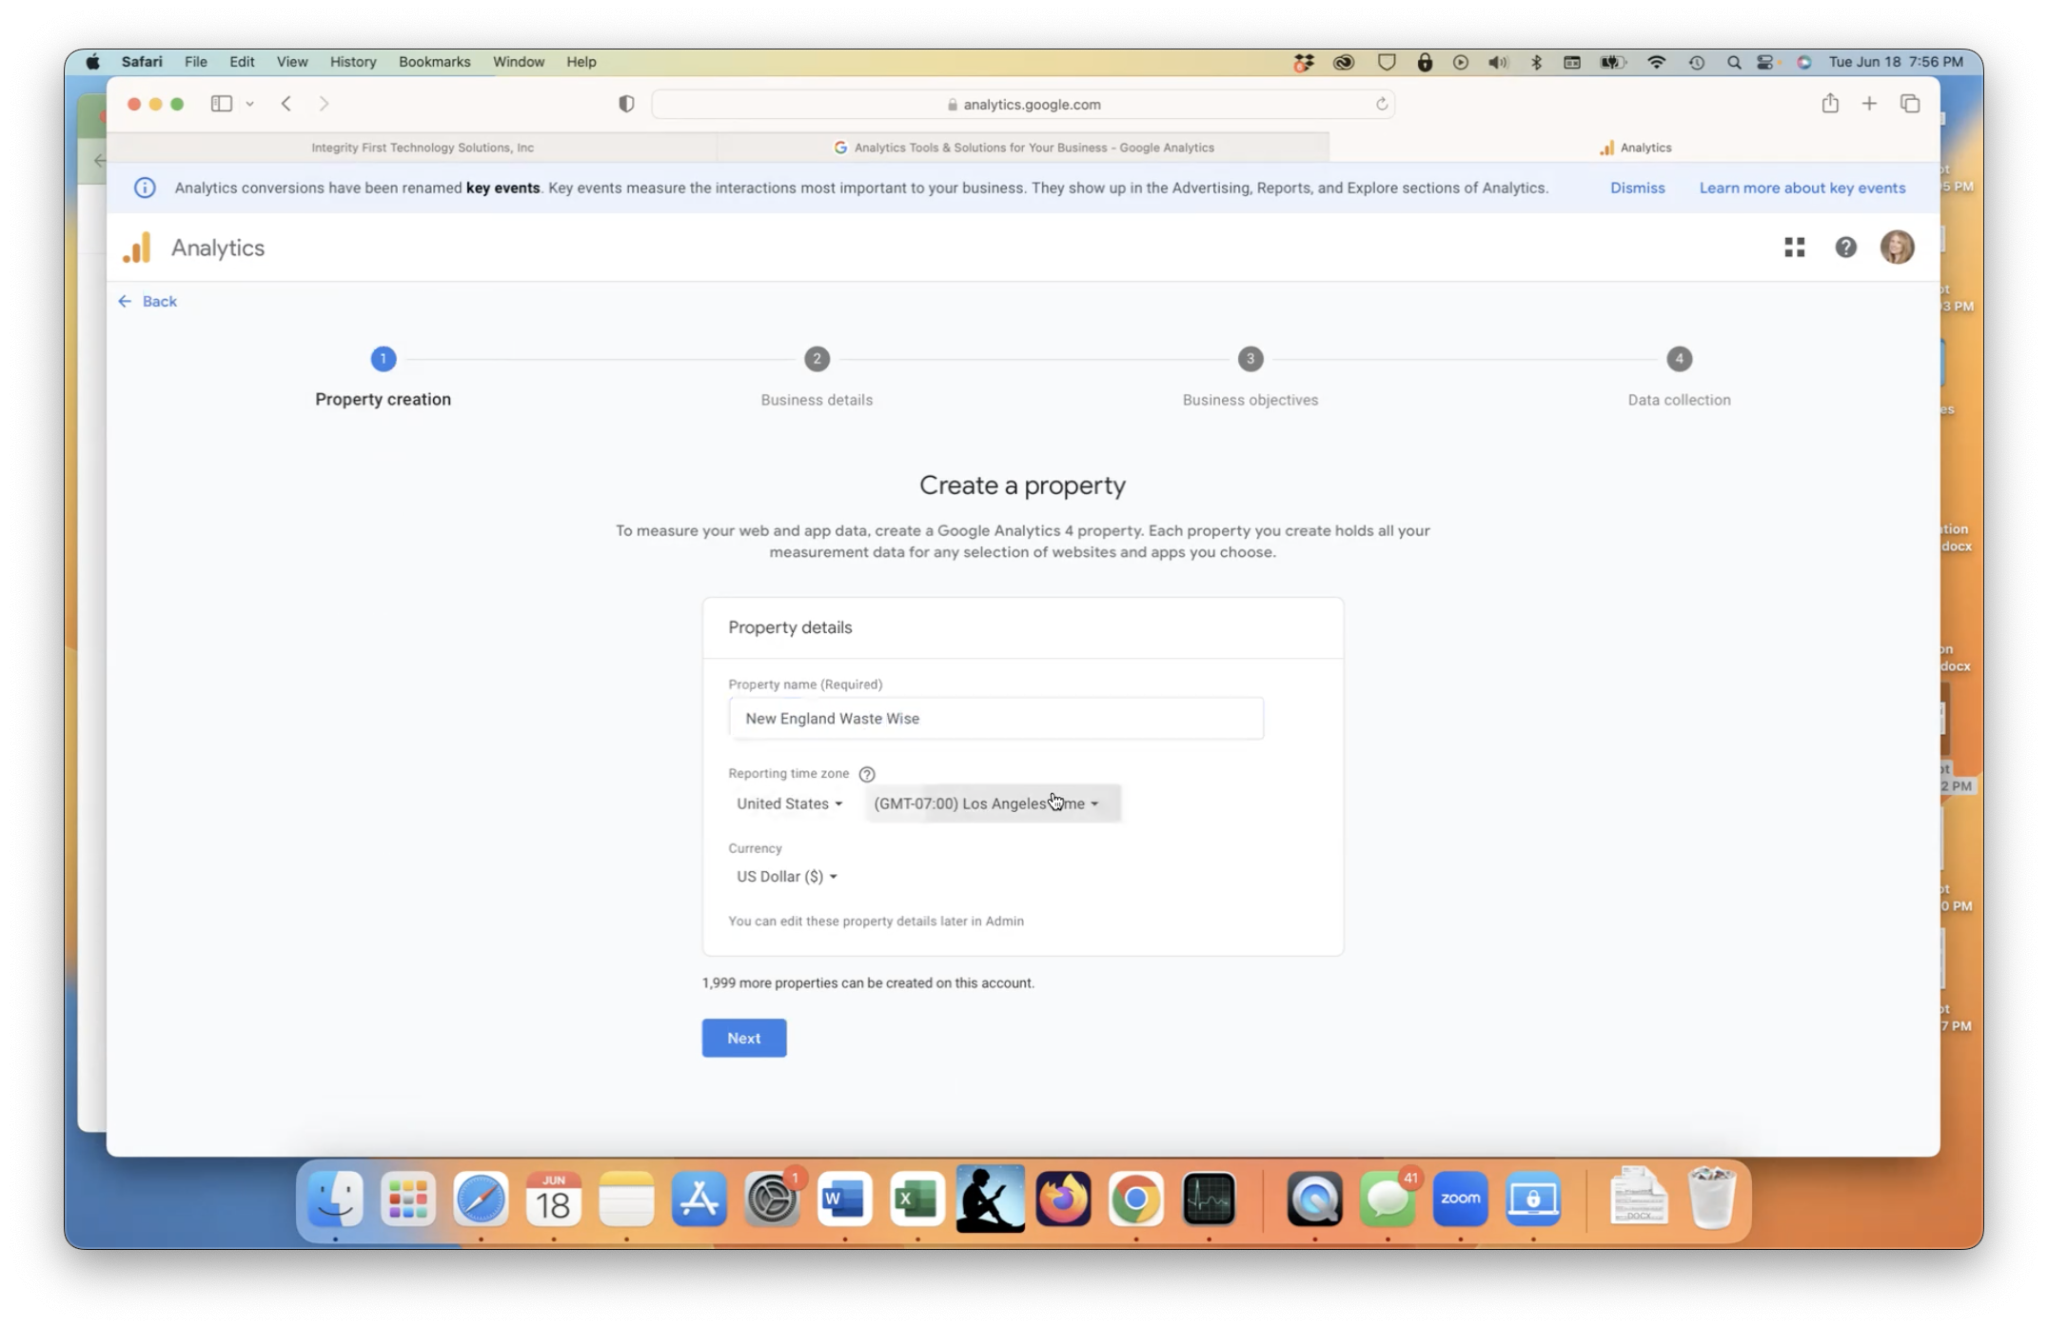Dismiss the key events notification

tap(1637, 187)
